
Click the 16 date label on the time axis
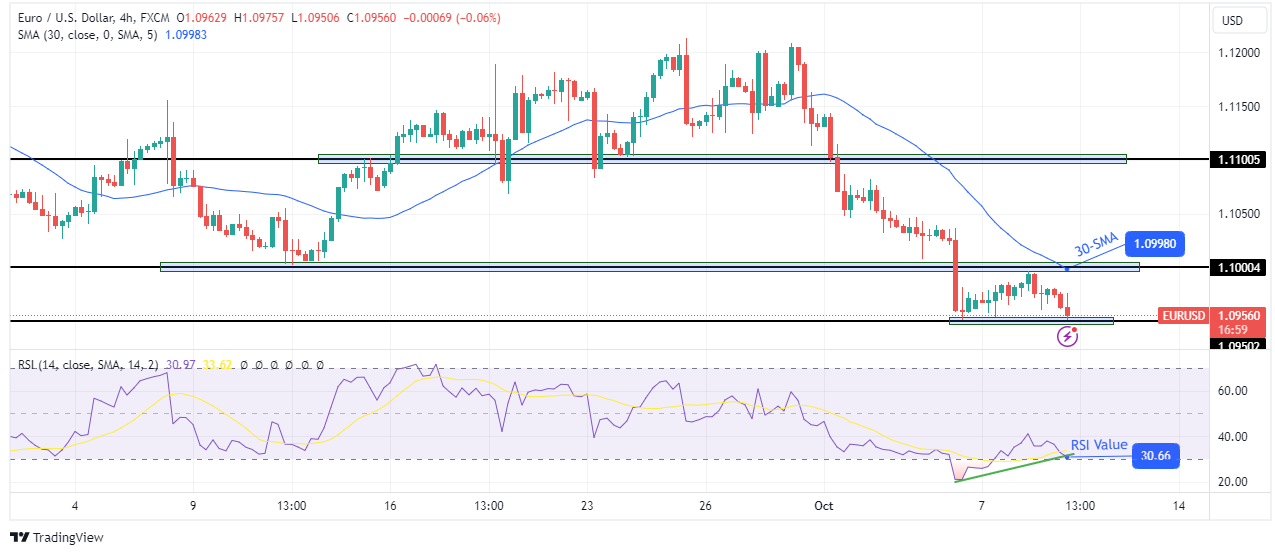(x=391, y=505)
